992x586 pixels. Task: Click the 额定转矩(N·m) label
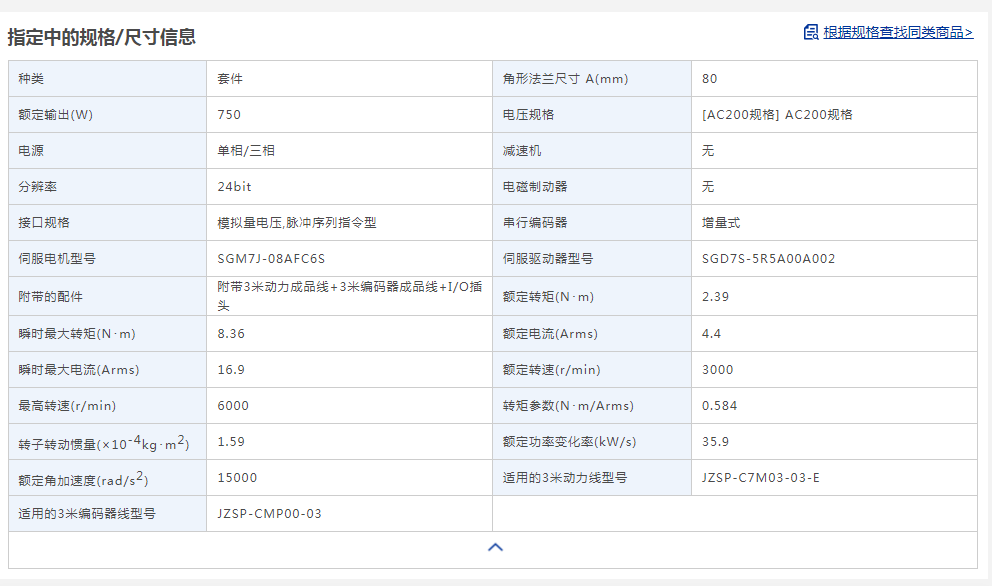pyautogui.click(x=549, y=296)
